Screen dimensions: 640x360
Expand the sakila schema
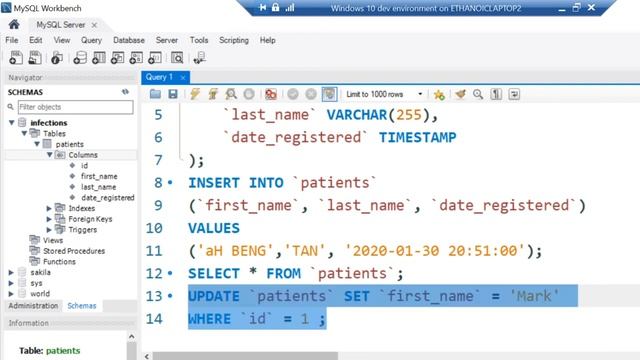[11, 272]
